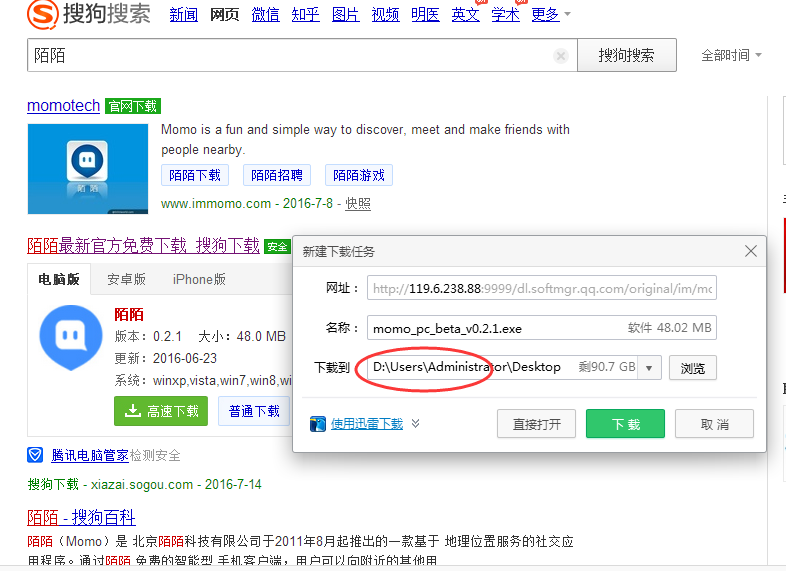Click the 使用迅雷下载 link
This screenshot has height=571, width=786.
[367, 424]
